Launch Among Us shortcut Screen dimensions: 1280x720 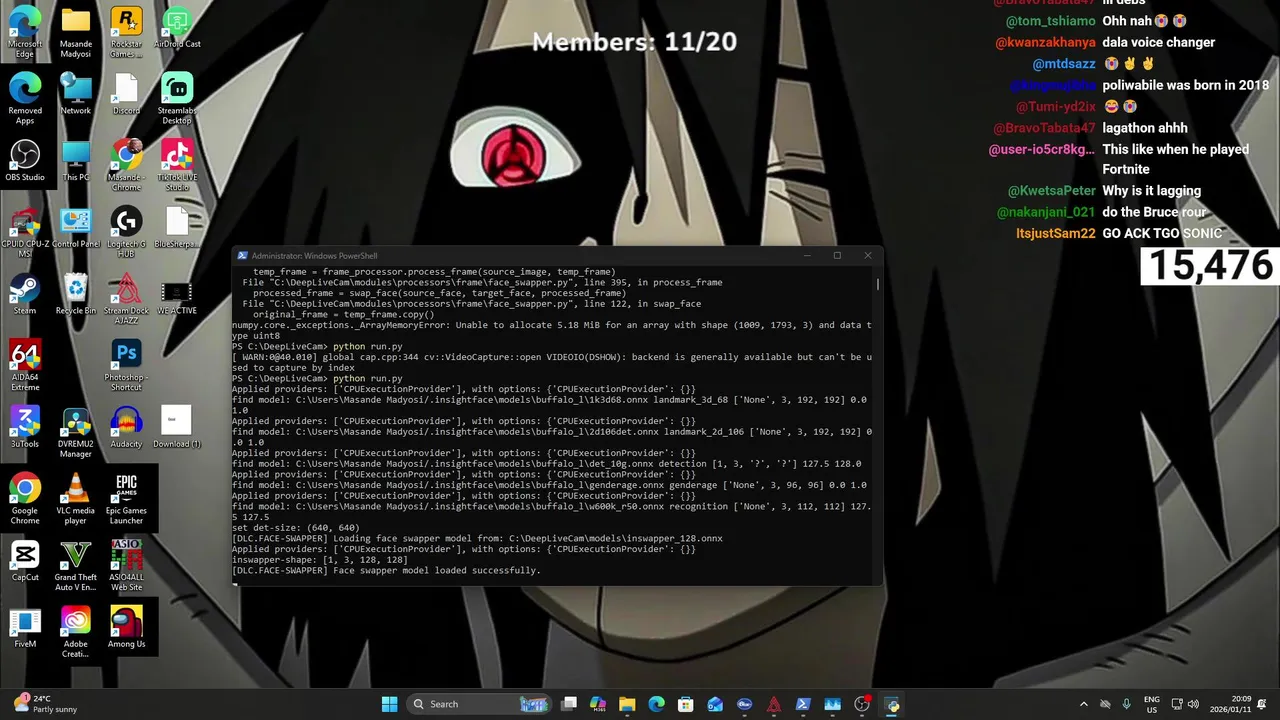[x=126, y=627]
